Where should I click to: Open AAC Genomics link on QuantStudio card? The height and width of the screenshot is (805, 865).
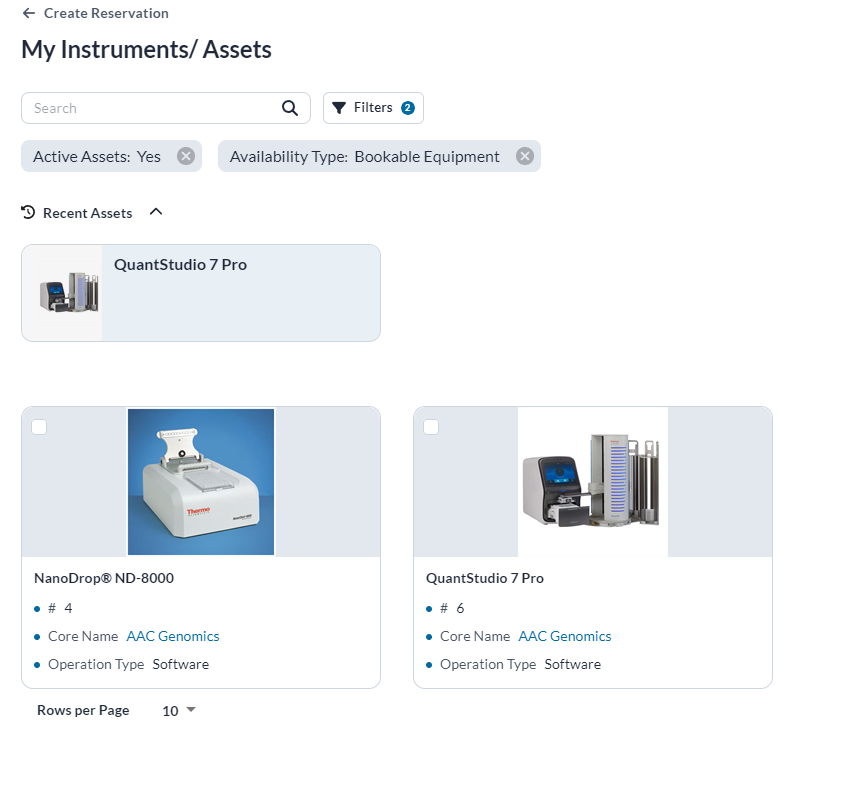tap(565, 636)
